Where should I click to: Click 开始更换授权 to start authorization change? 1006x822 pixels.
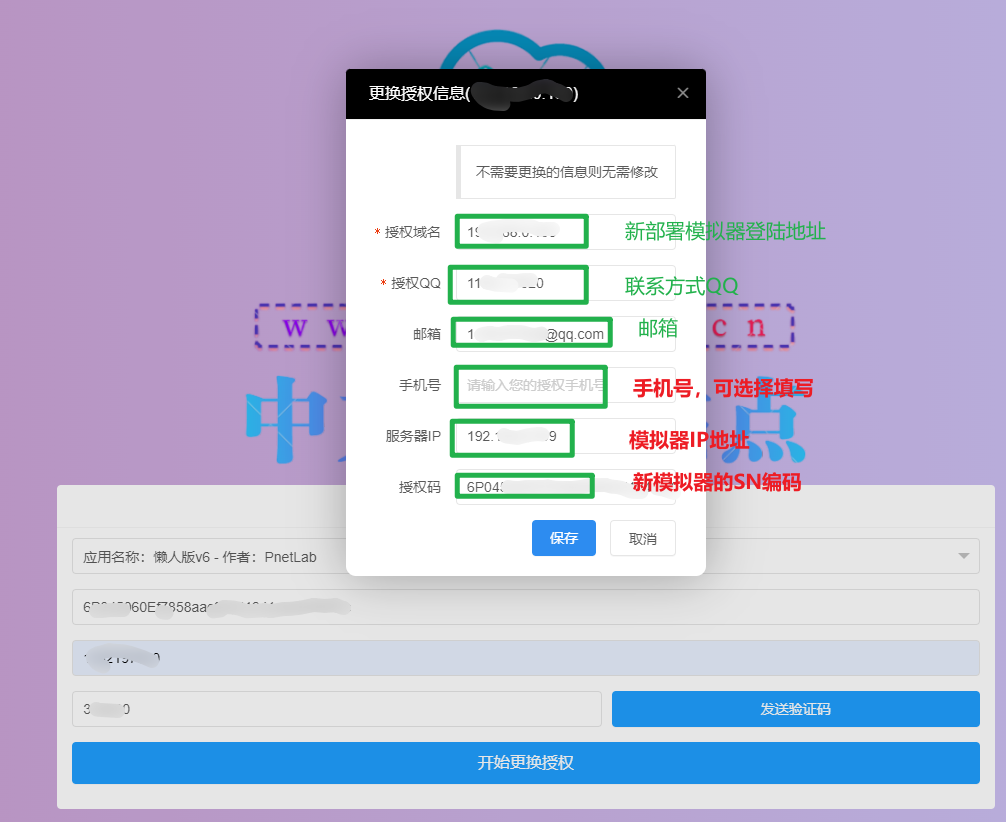(x=527, y=763)
